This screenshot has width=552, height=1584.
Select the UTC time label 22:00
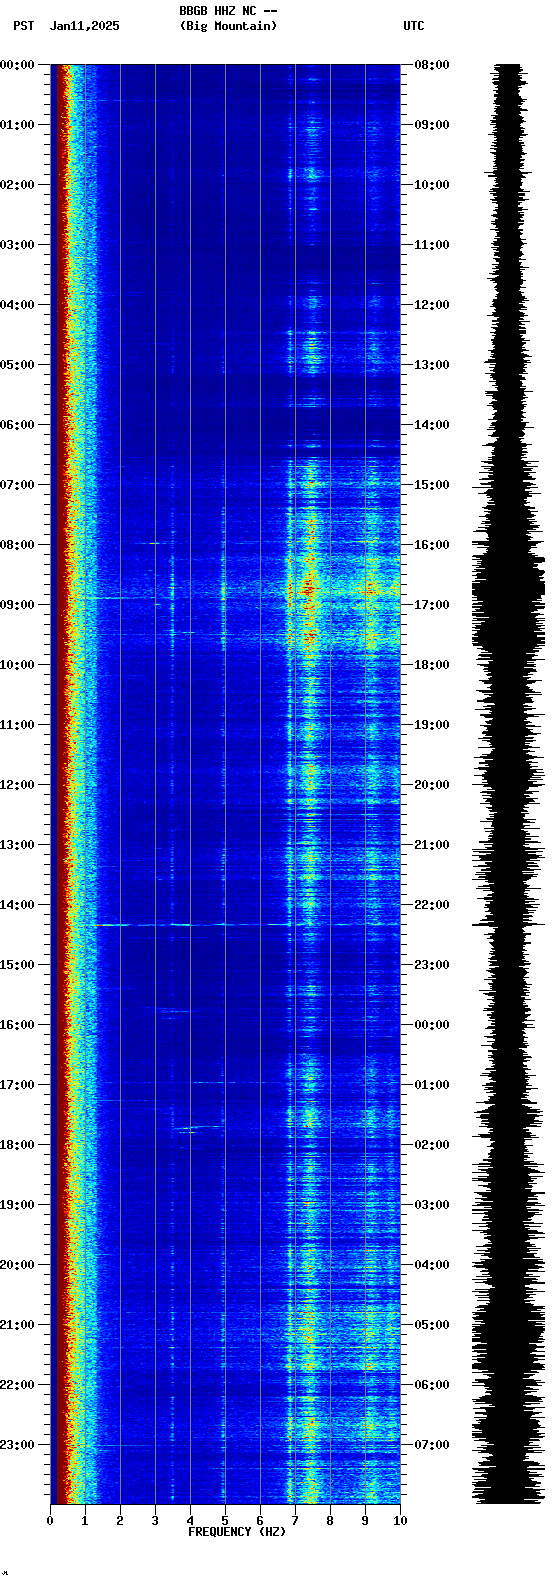click(432, 905)
